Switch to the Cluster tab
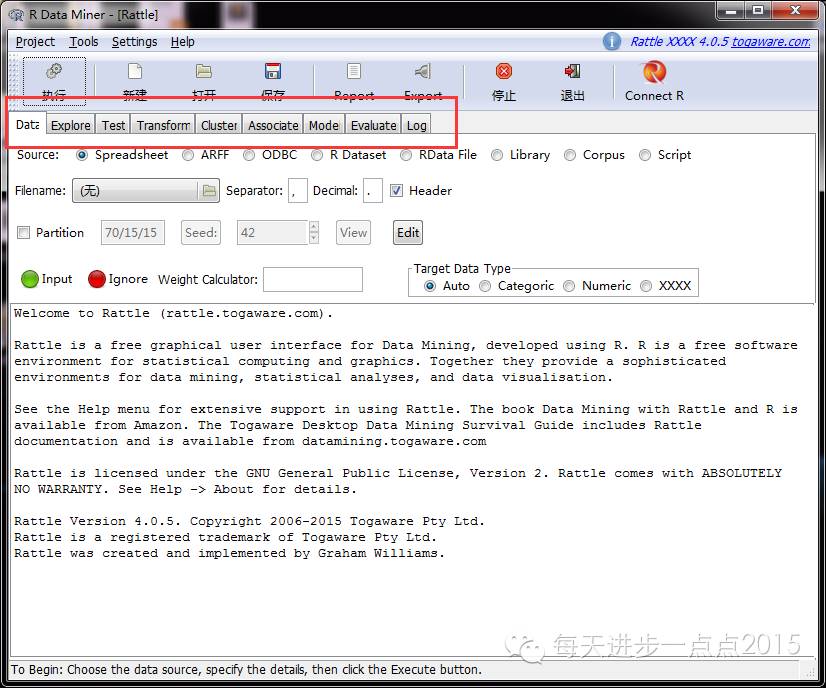The height and width of the screenshot is (688, 826). [219, 125]
